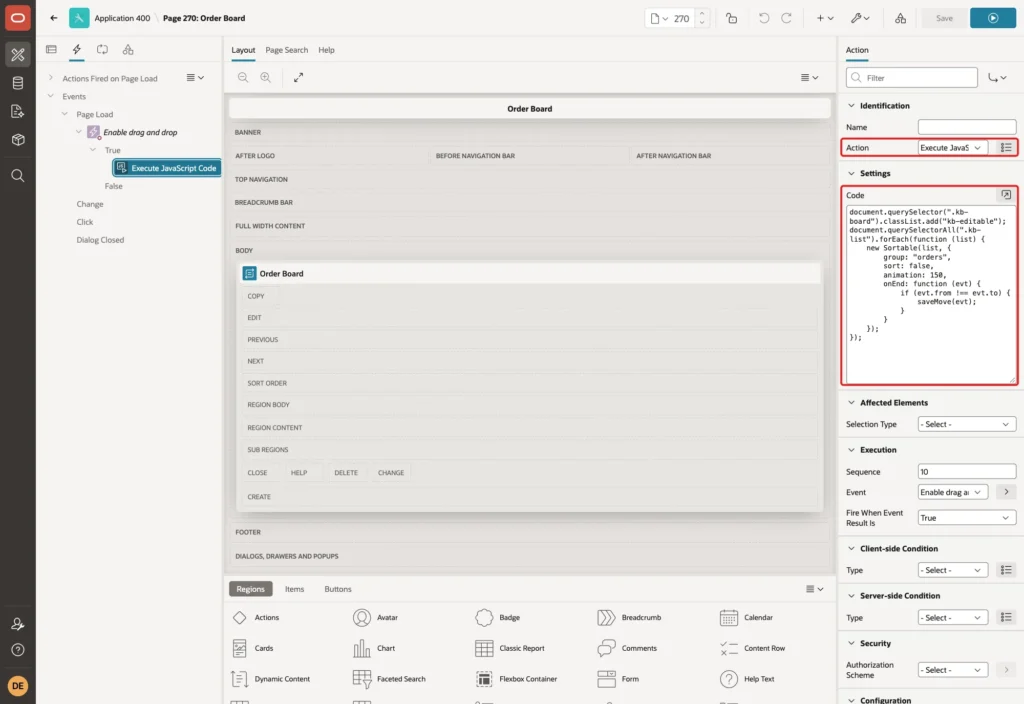The height and width of the screenshot is (704, 1024).
Task: Open the gallery options menu
Action: (814, 588)
